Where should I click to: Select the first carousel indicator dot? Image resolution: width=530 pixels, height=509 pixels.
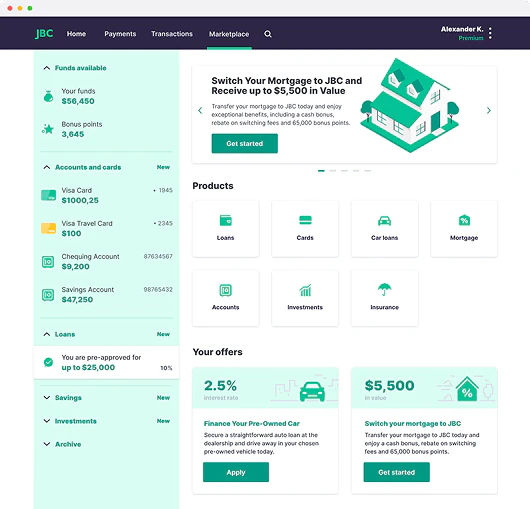(x=321, y=171)
